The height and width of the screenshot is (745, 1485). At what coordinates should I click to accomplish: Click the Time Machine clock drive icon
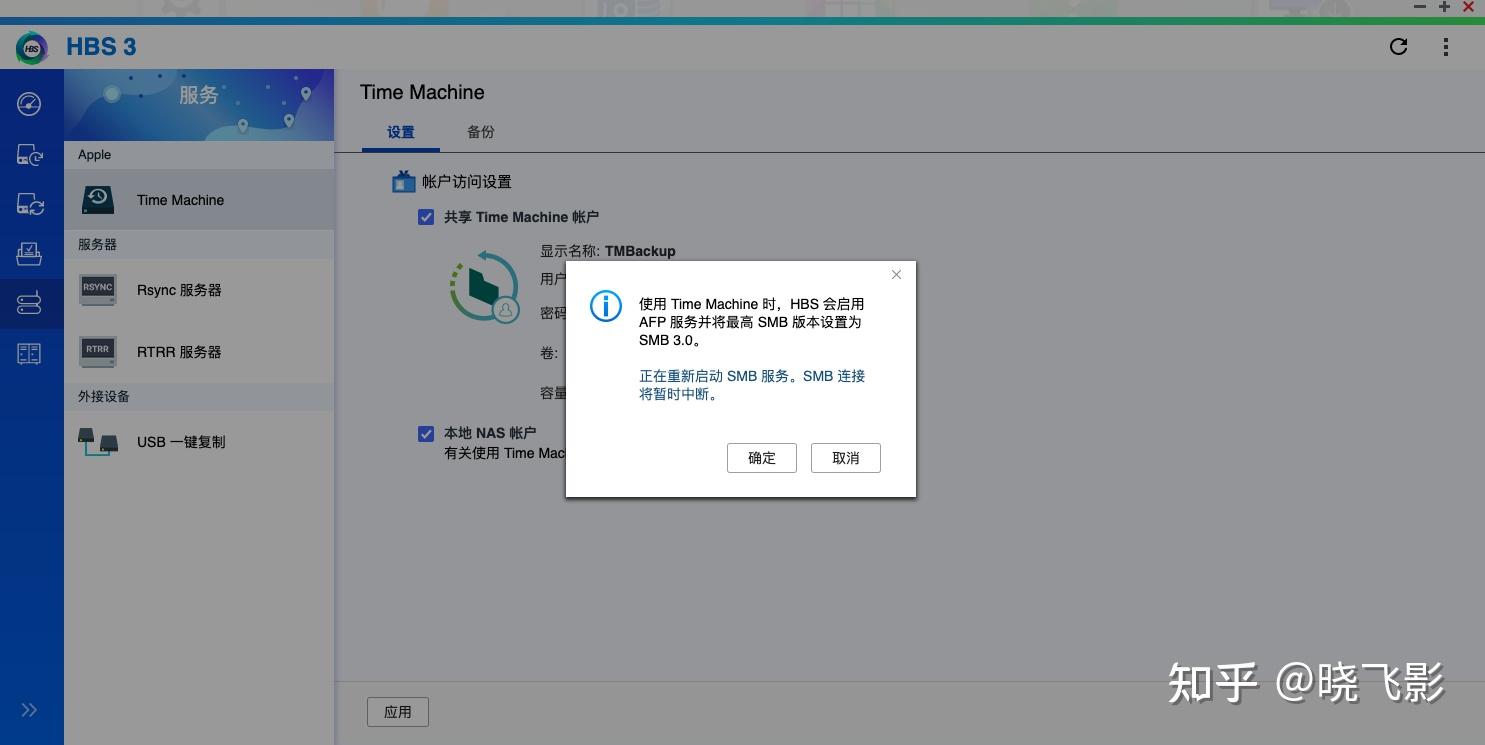pyautogui.click(x=98, y=200)
